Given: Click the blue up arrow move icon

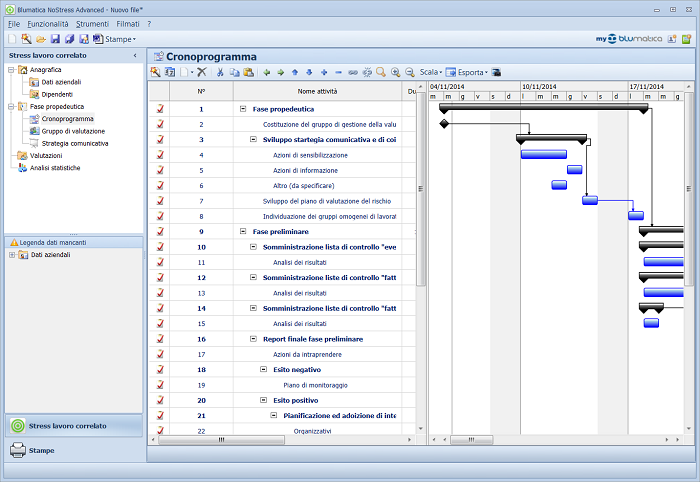Looking at the screenshot, I should 295,73.
